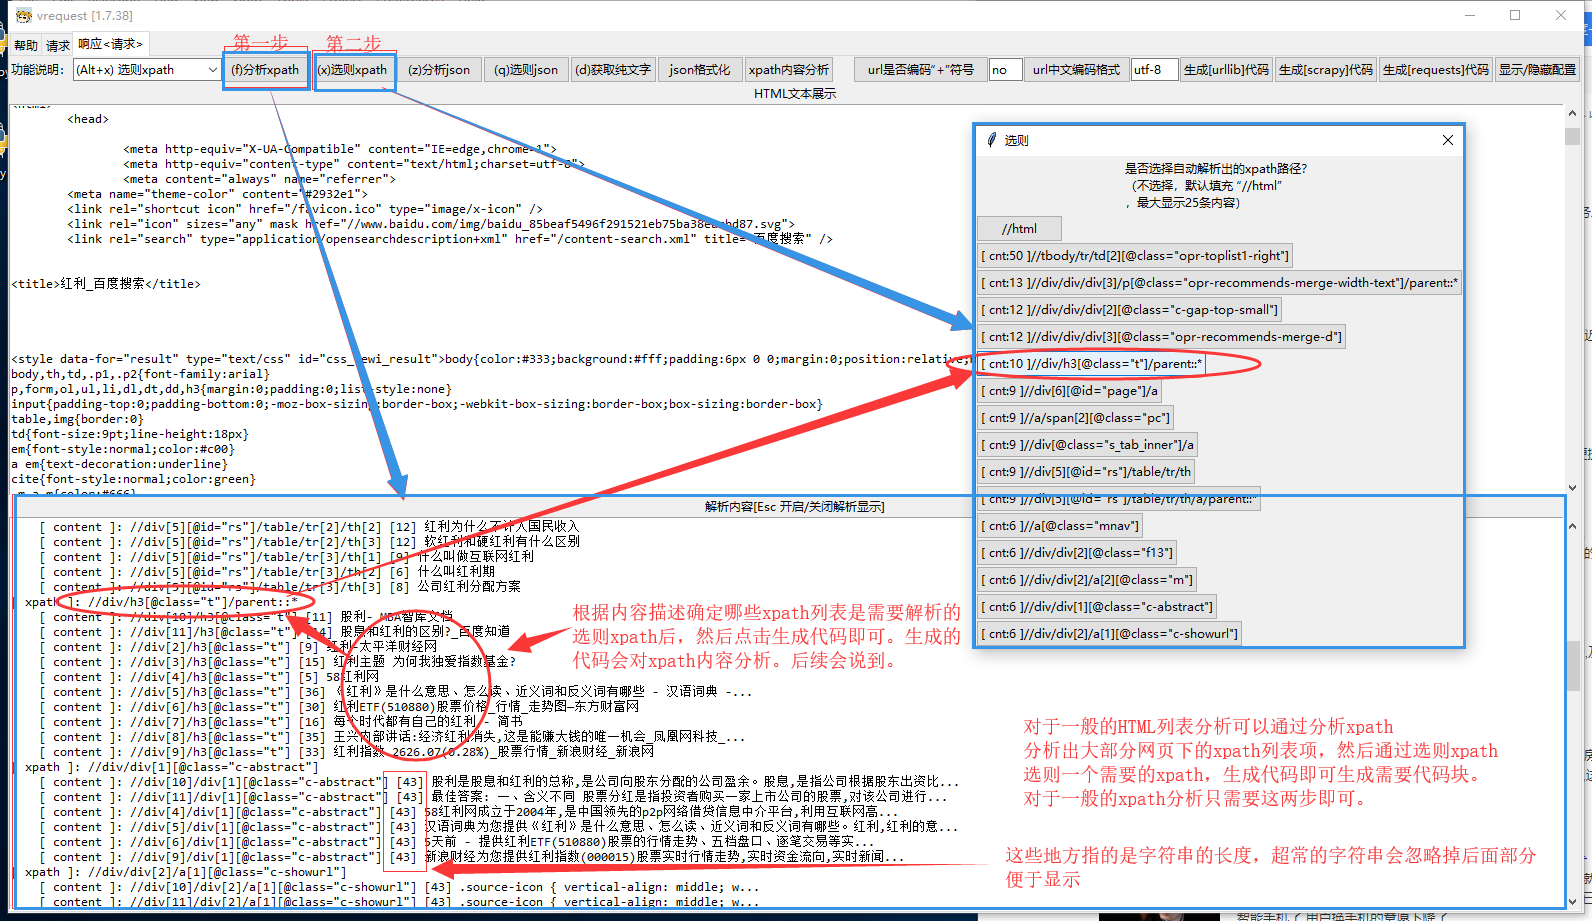This screenshot has width=1592, height=921.
Task: Click the (x)选则xpath button
Action: tap(352, 70)
